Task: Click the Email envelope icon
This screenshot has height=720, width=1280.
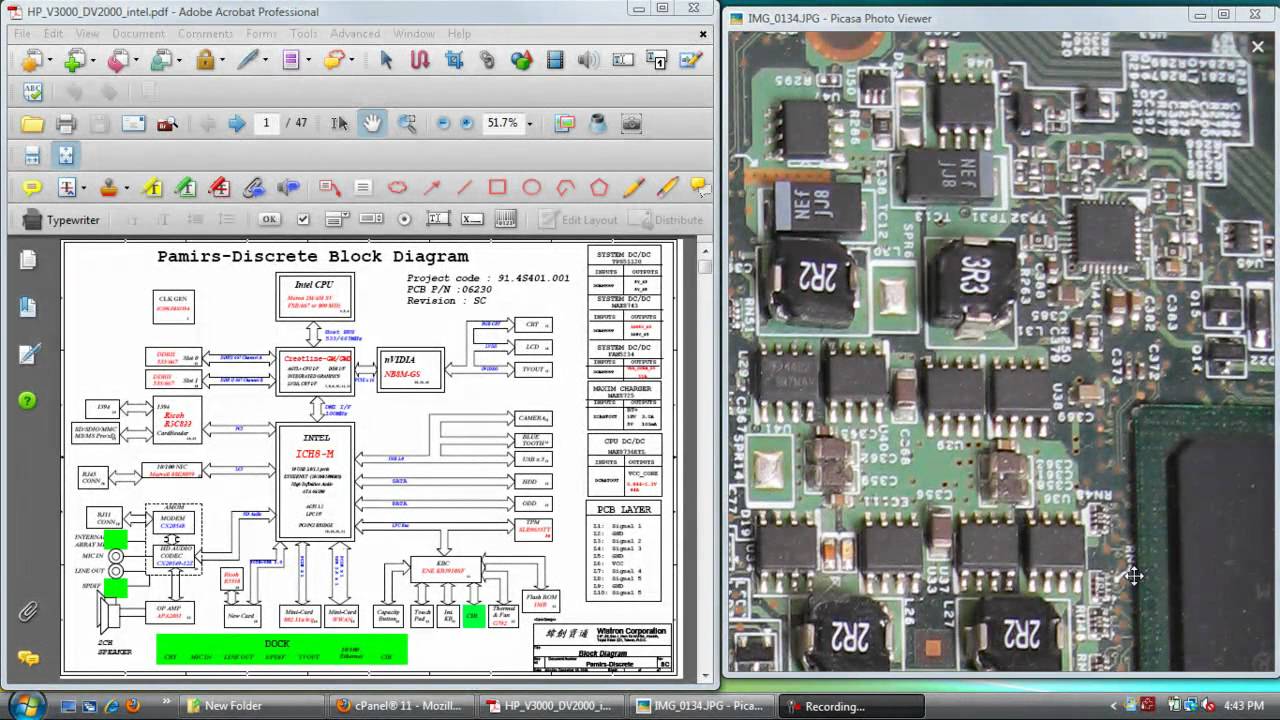Action: pos(133,124)
